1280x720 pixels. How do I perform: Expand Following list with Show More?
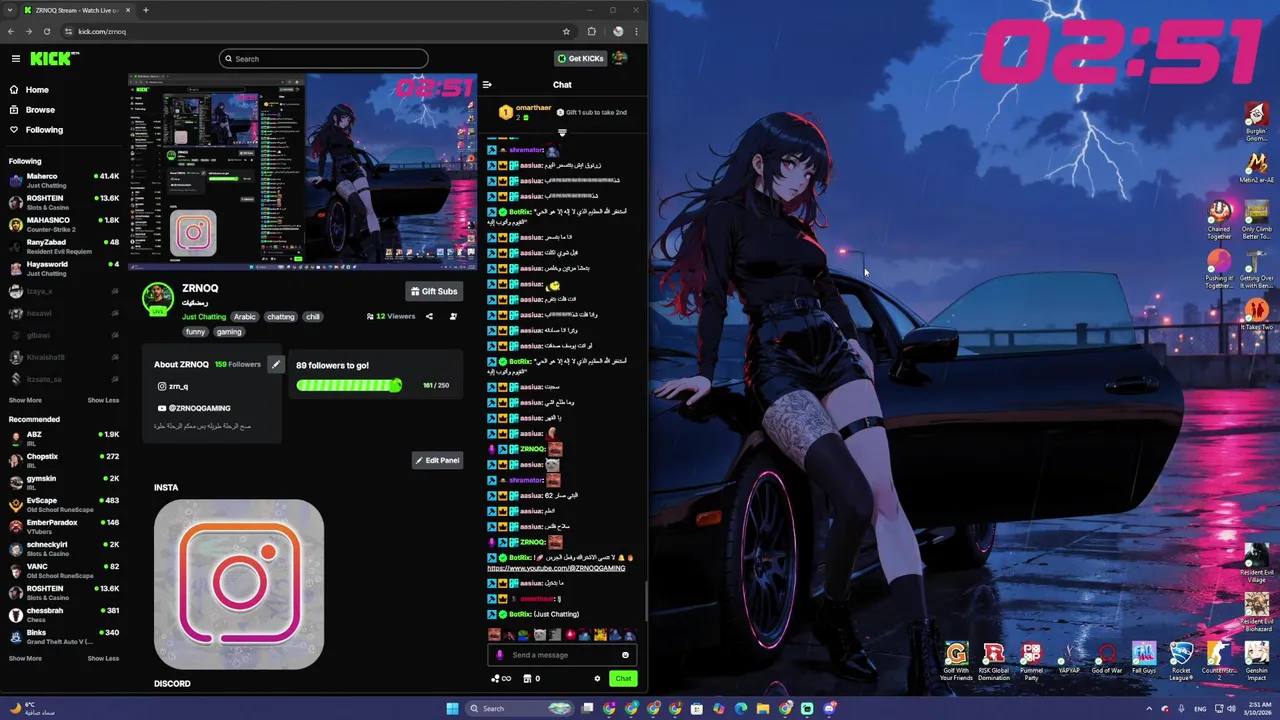(x=25, y=400)
